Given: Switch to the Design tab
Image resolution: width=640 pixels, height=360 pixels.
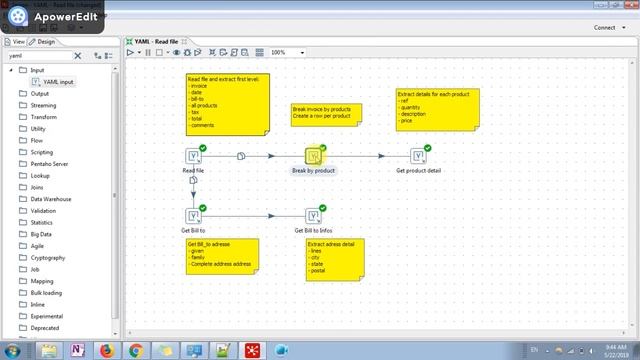Looking at the screenshot, I should pyautogui.click(x=42, y=42).
